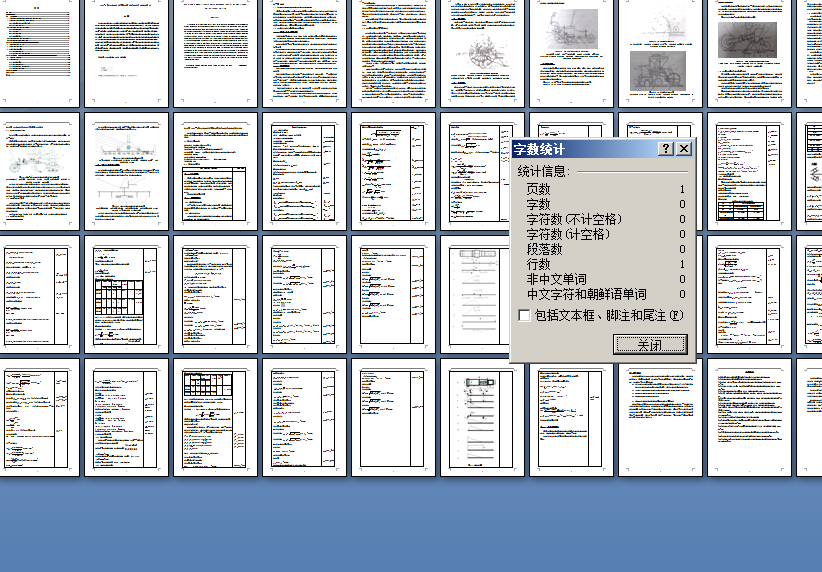Close the 字数统计 dialog with the X
The height and width of the screenshot is (572, 822).
tap(684, 149)
